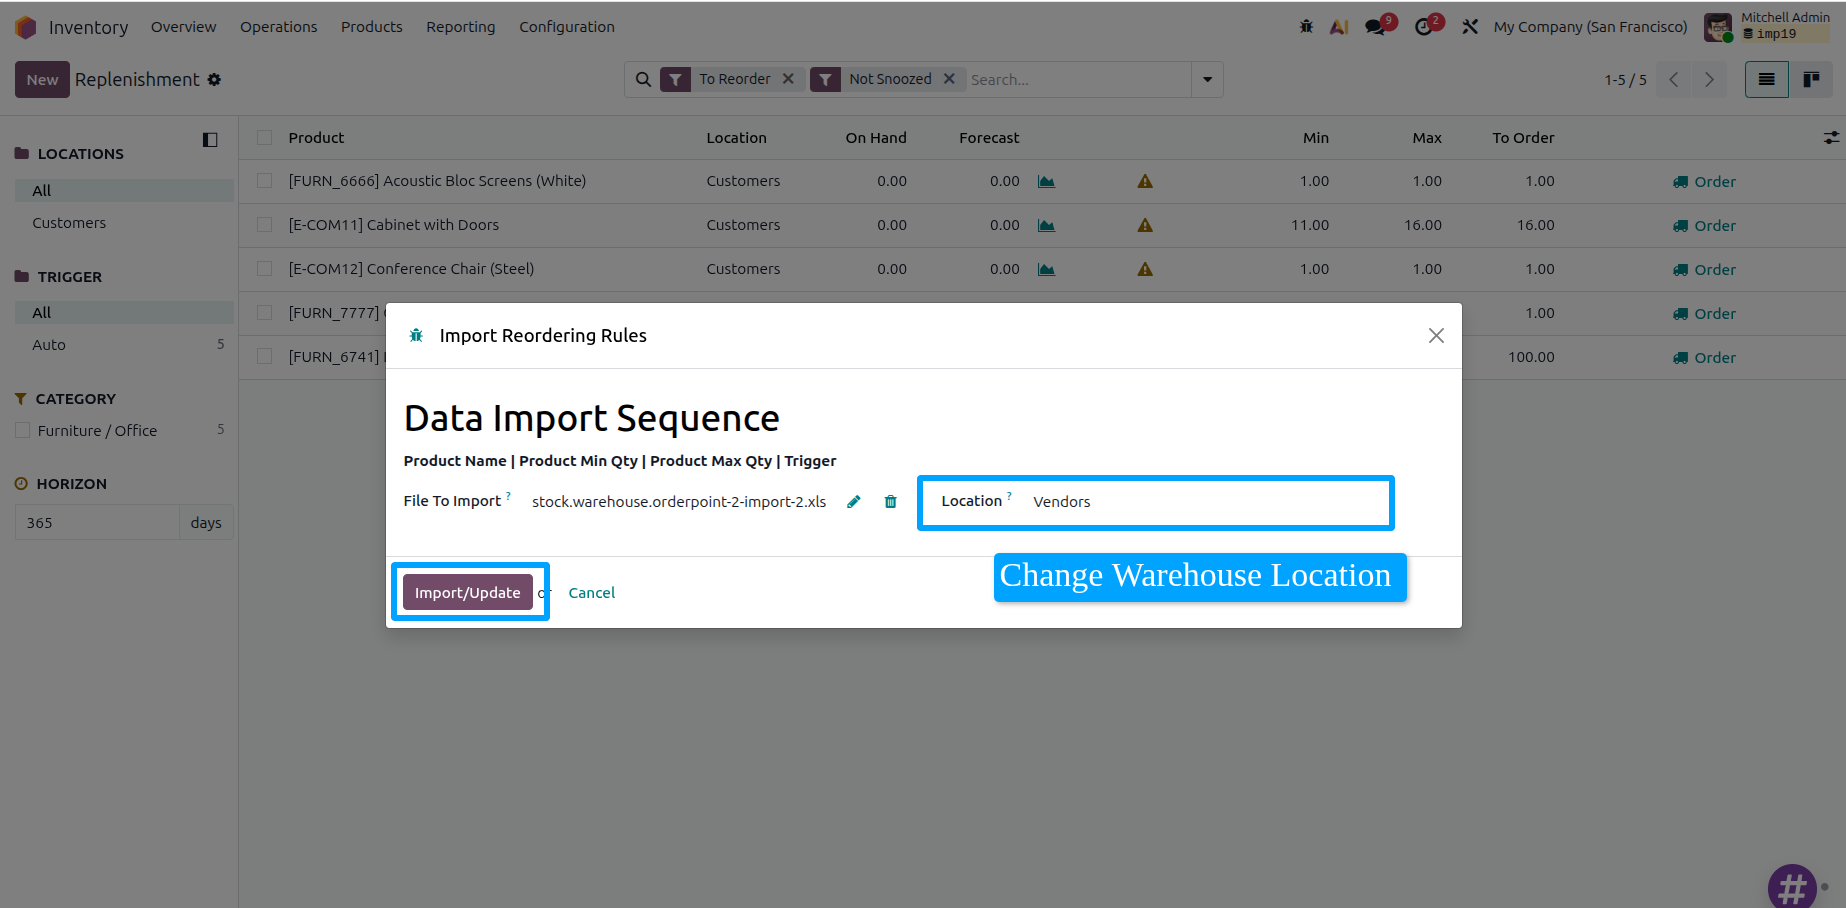Screen dimensions: 1846x908
Task: Select All under Trigger
Action: [x=124, y=312]
